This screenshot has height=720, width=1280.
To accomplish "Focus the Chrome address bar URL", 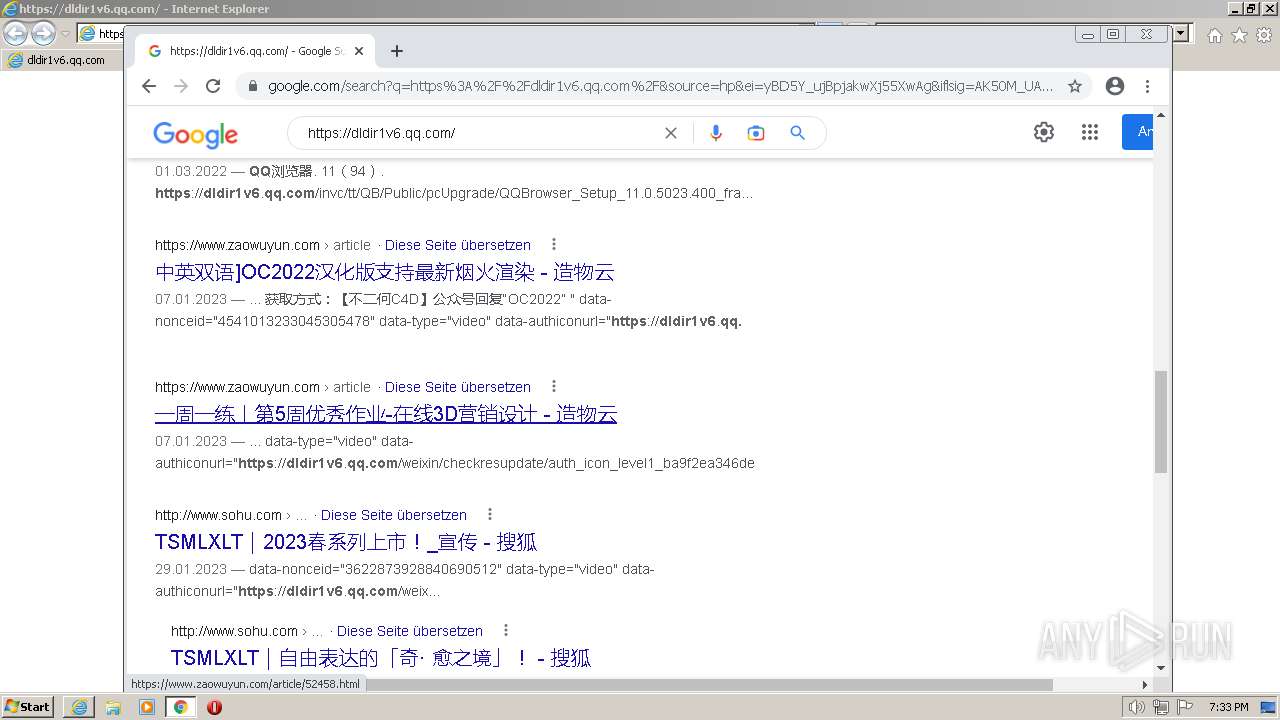I will click(660, 86).
